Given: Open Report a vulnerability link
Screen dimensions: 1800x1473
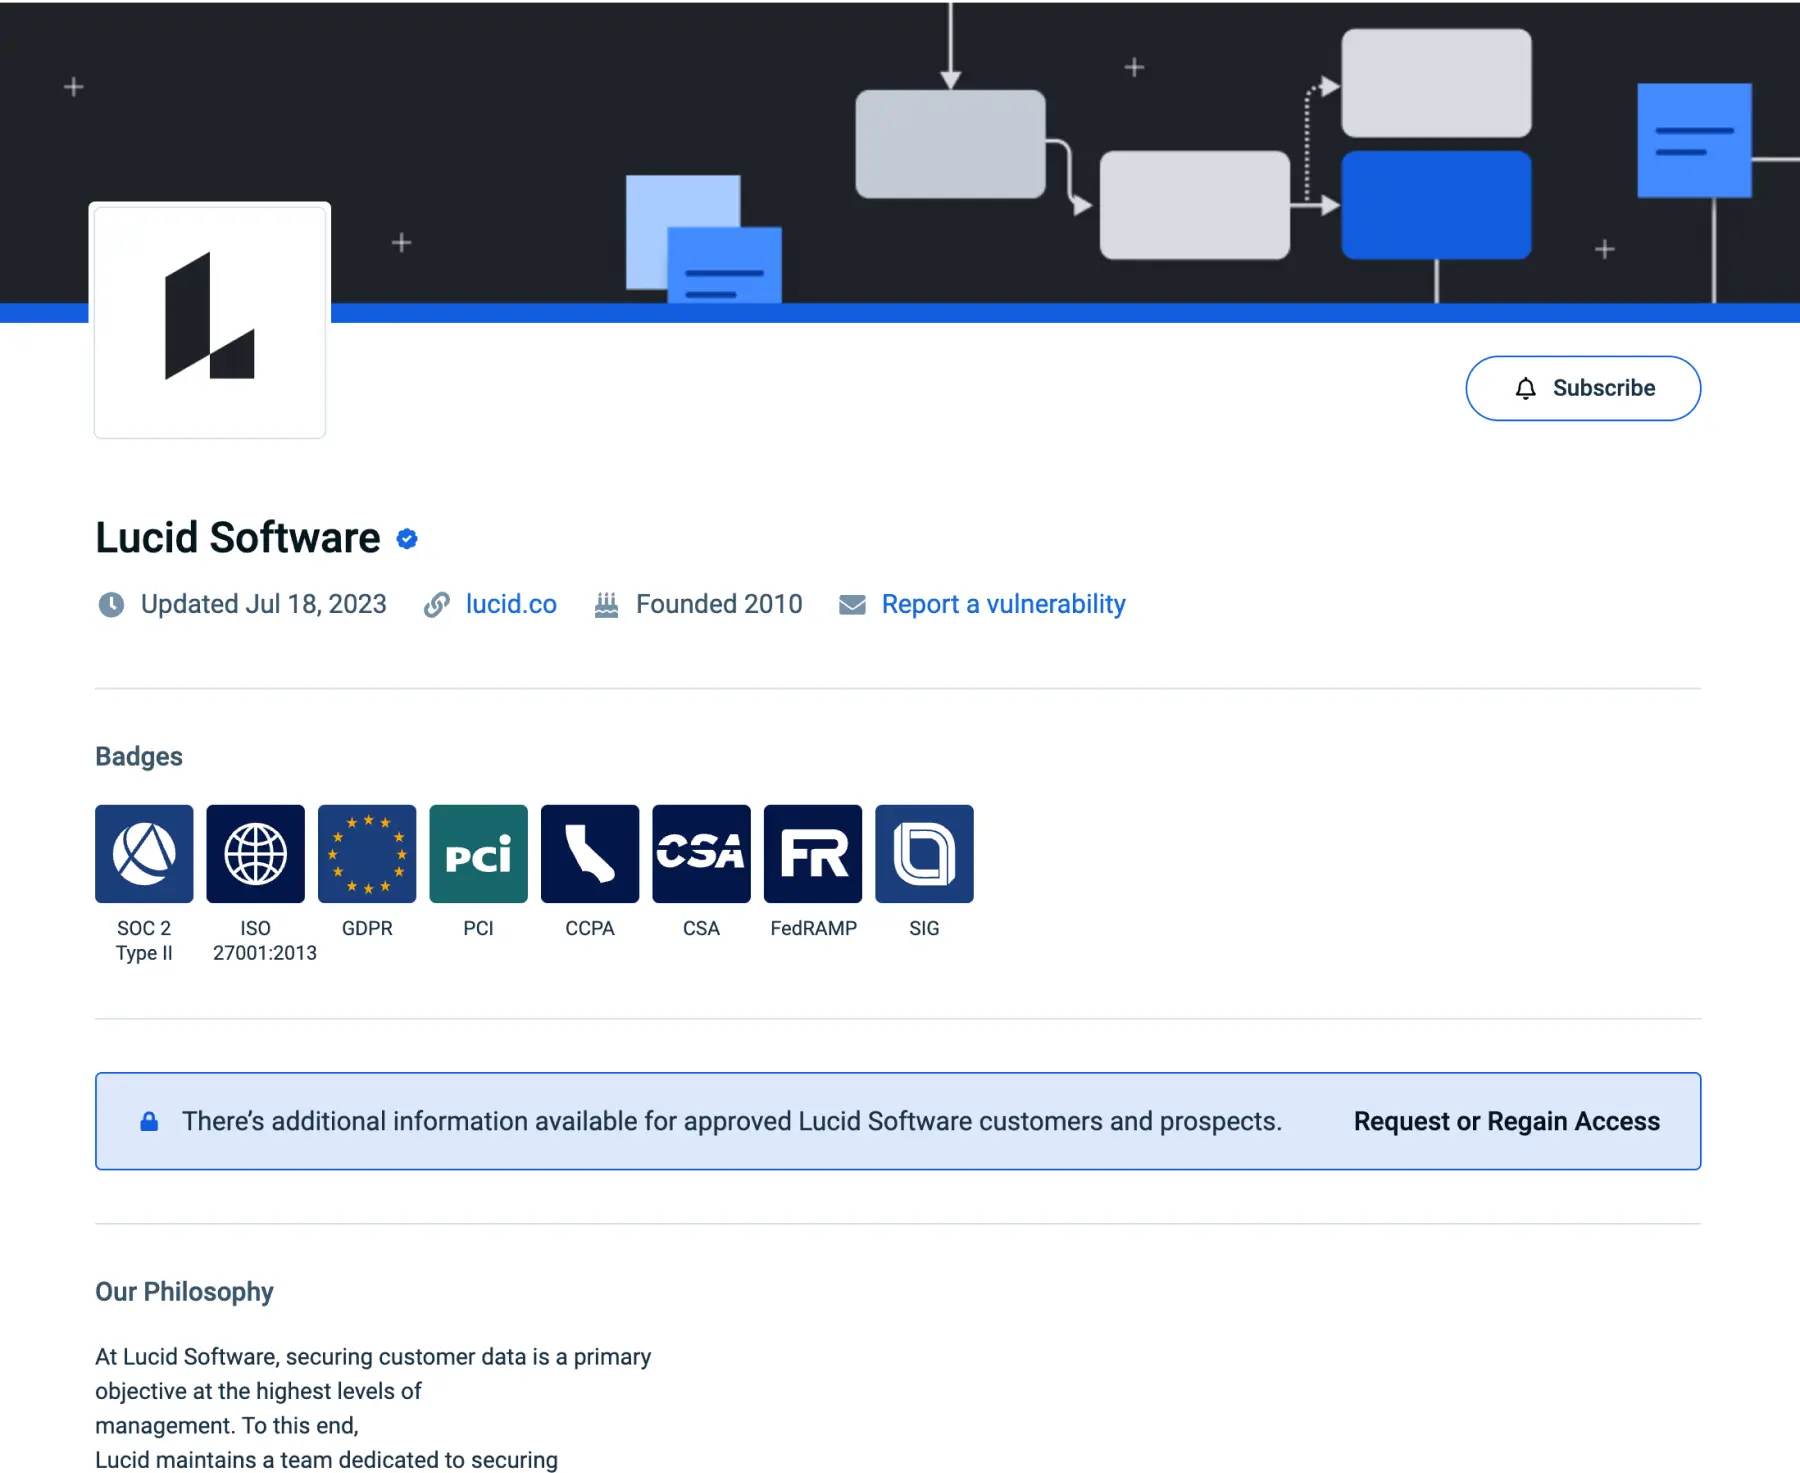Looking at the screenshot, I should 1003,604.
